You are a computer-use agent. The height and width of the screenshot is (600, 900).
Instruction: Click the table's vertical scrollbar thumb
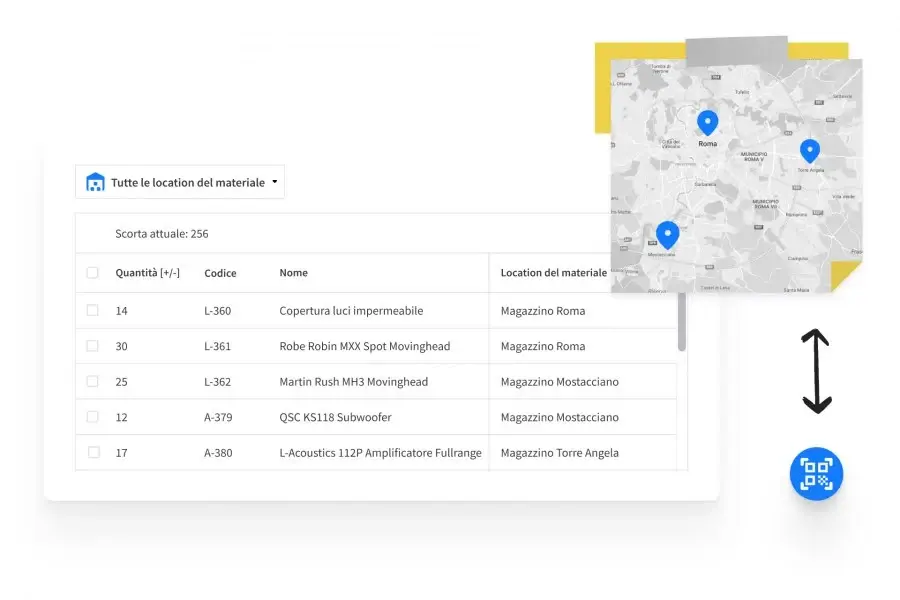[681, 322]
